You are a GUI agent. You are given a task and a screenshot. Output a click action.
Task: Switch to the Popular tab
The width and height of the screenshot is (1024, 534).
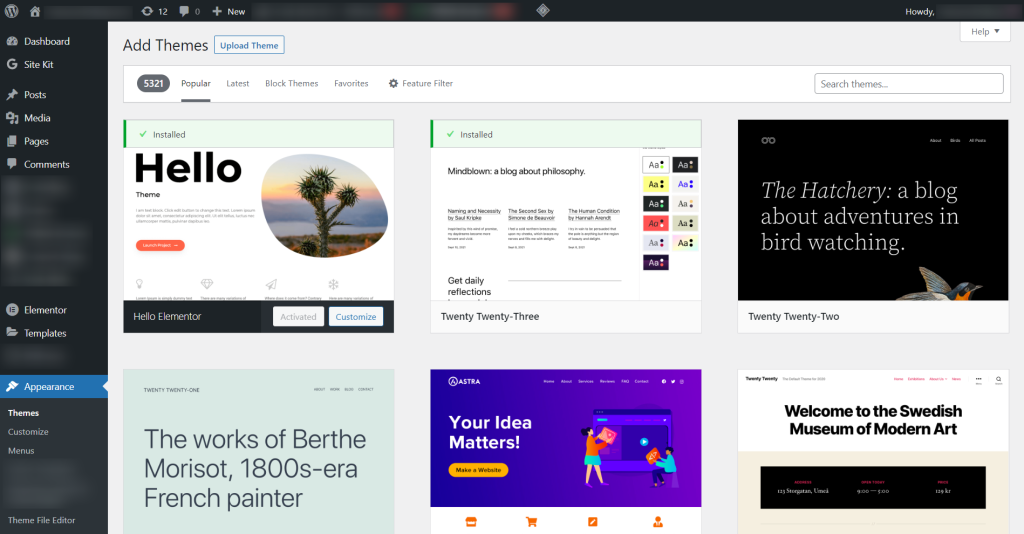tap(196, 84)
